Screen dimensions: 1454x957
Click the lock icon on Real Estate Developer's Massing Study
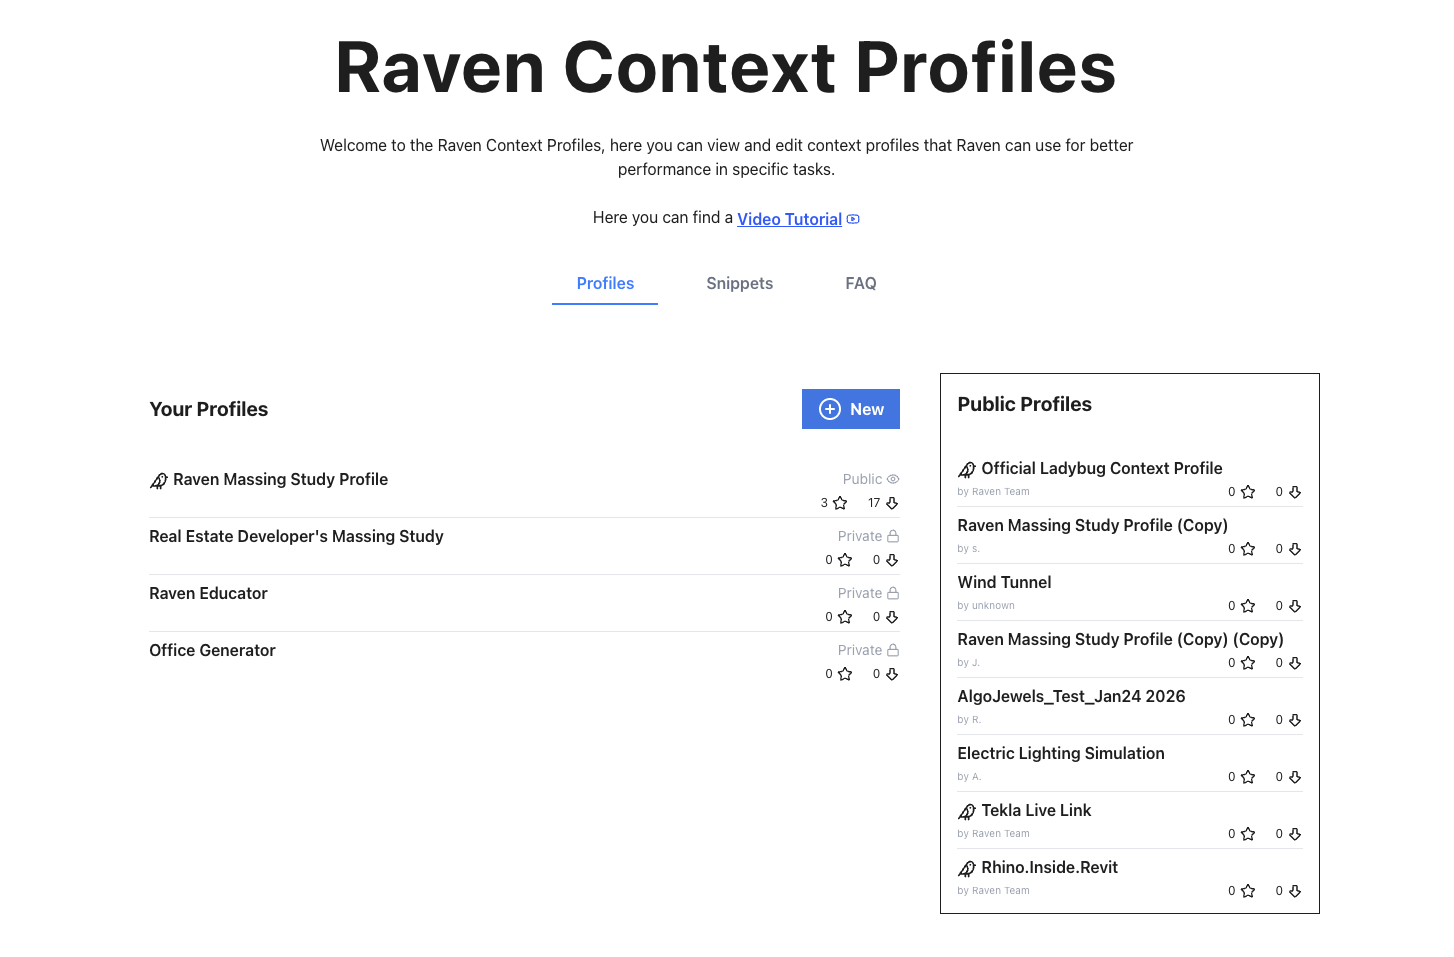pyautogui.click(x=893, y=536)
